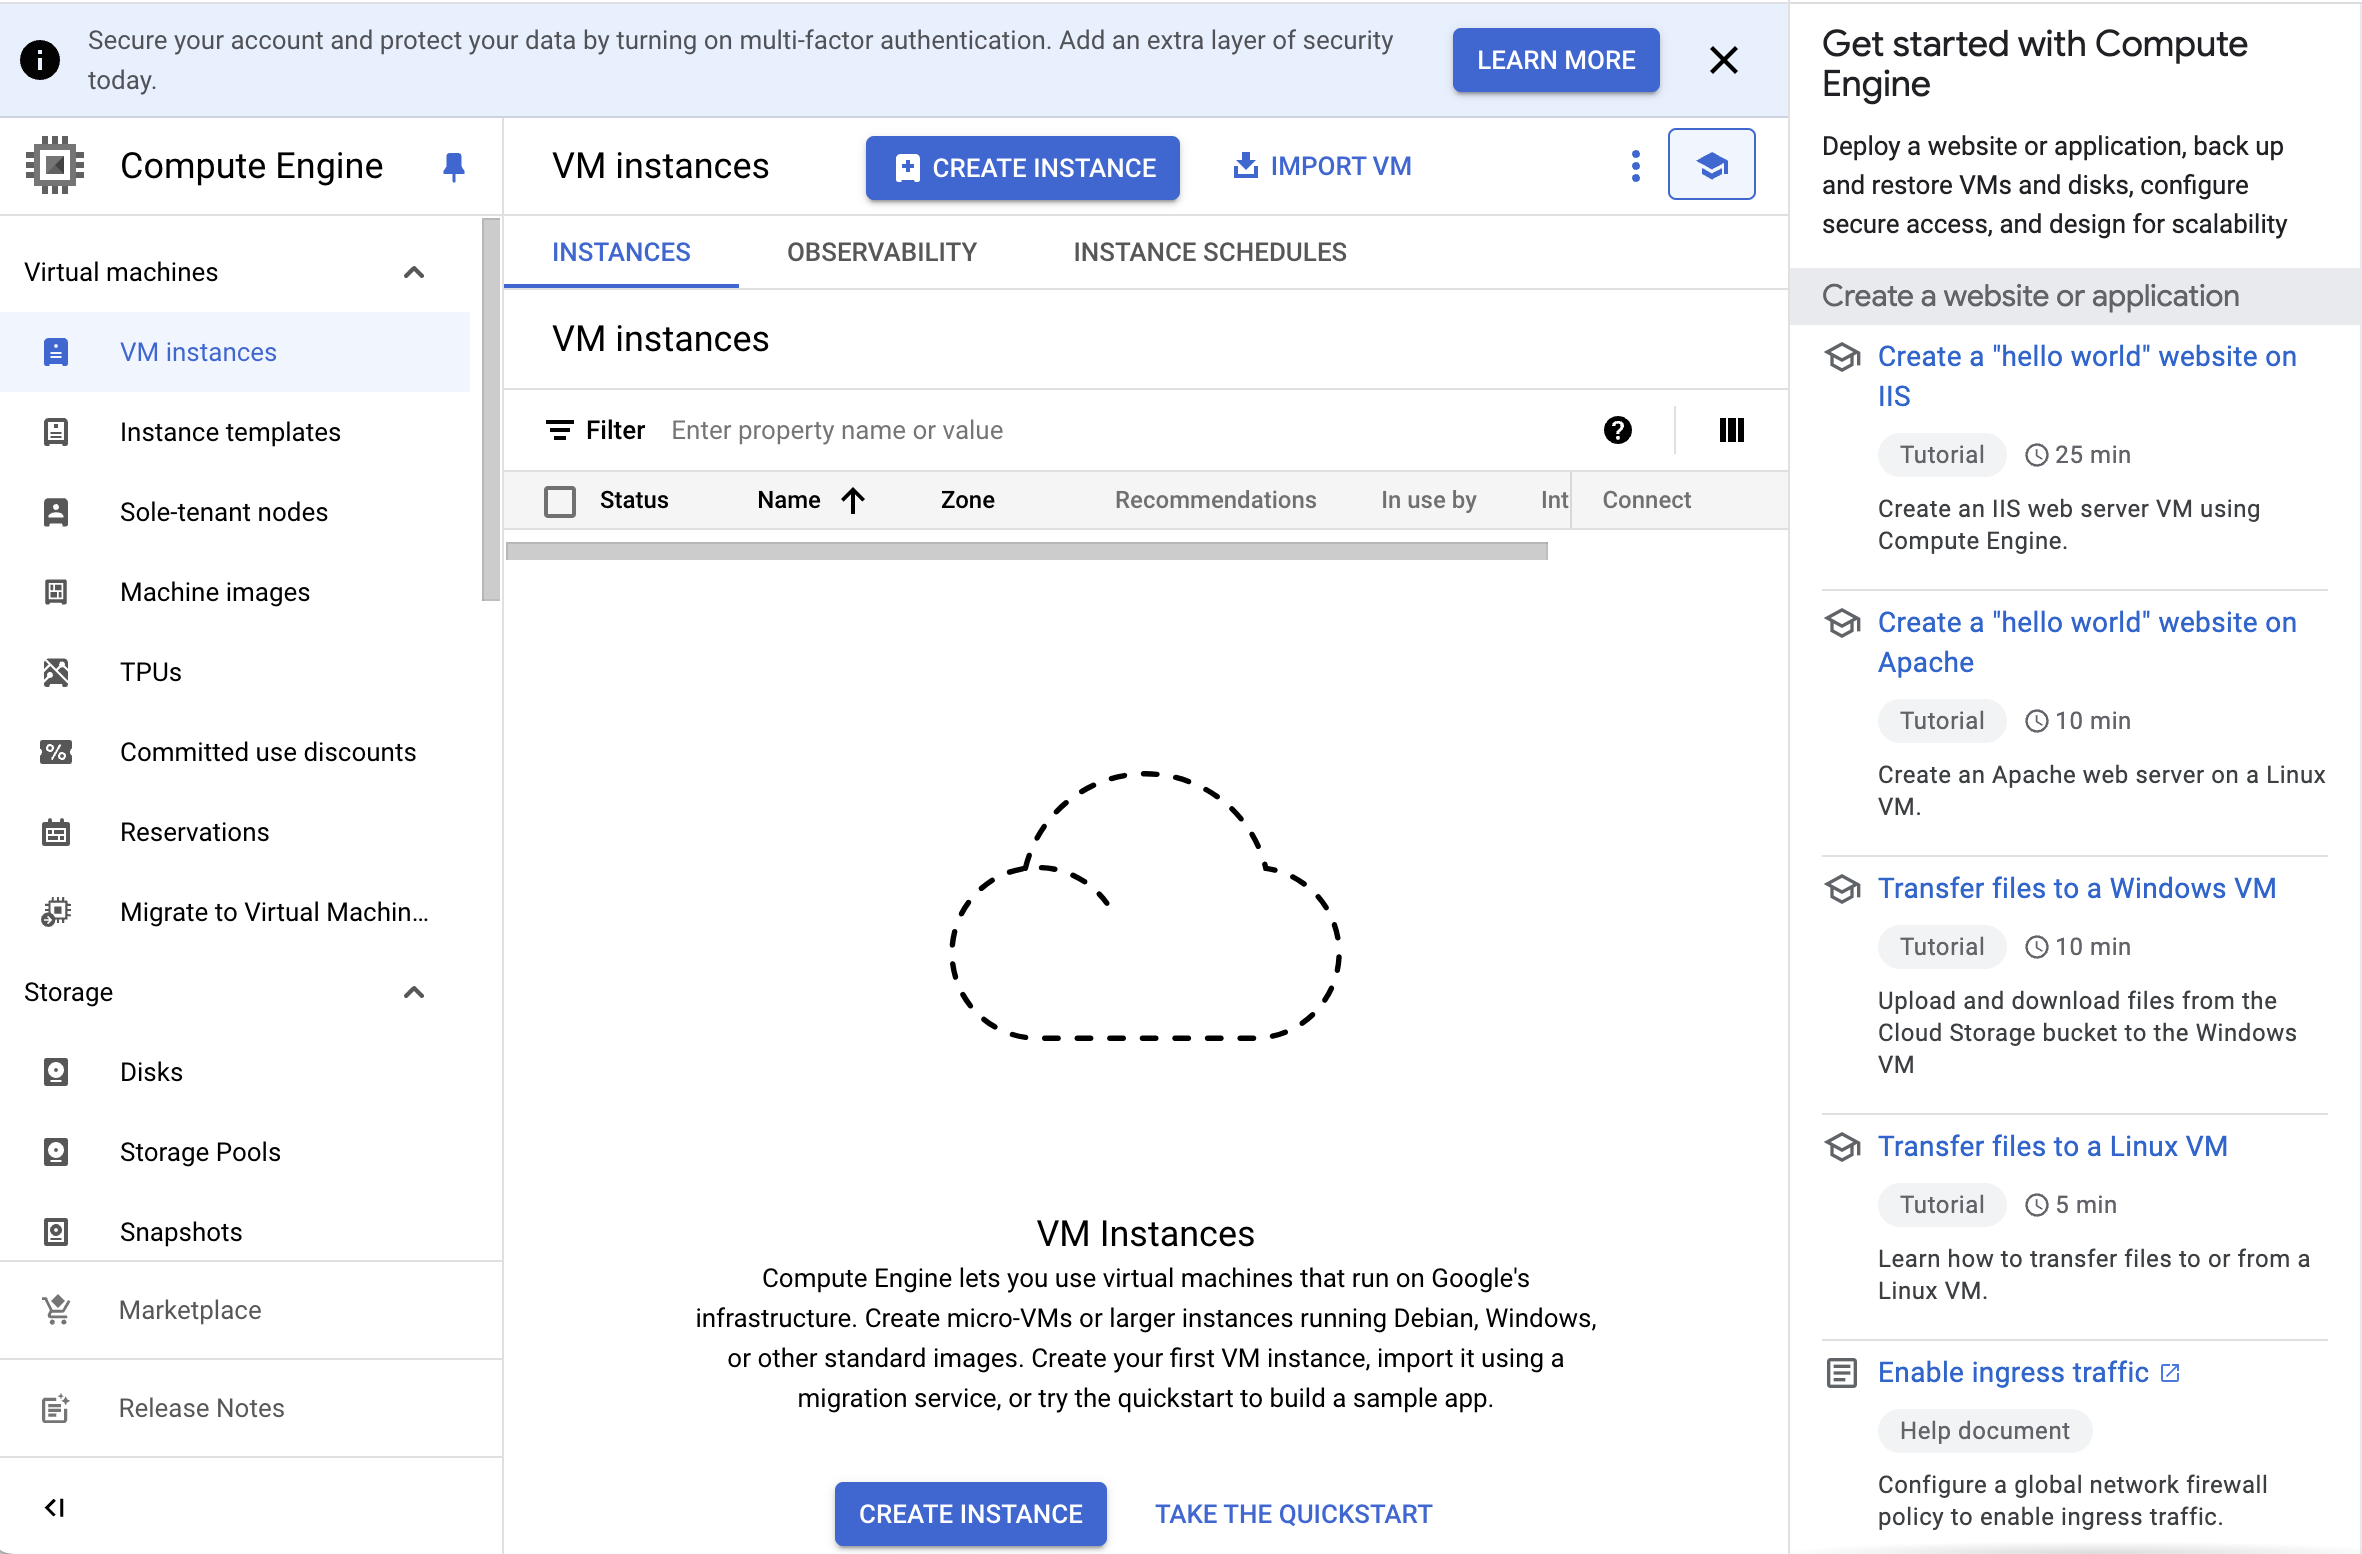Screen dimensions: 2362x1554
Task: Focus the filter property input field
Action: point(1120,430)
